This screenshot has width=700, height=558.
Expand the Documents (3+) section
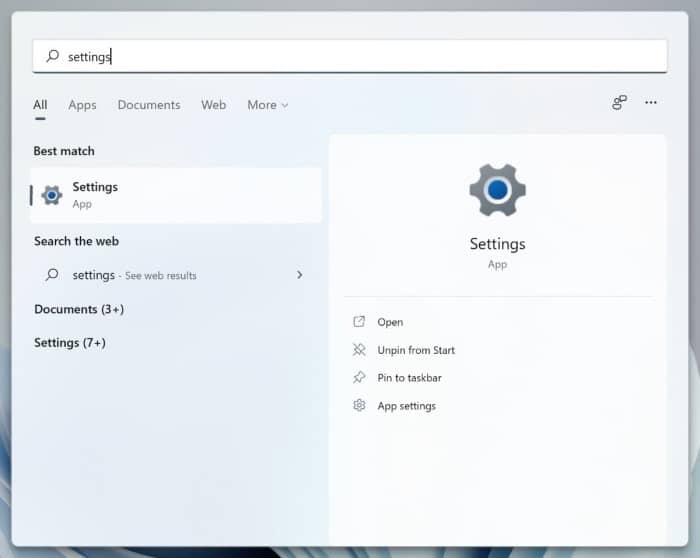79,309
